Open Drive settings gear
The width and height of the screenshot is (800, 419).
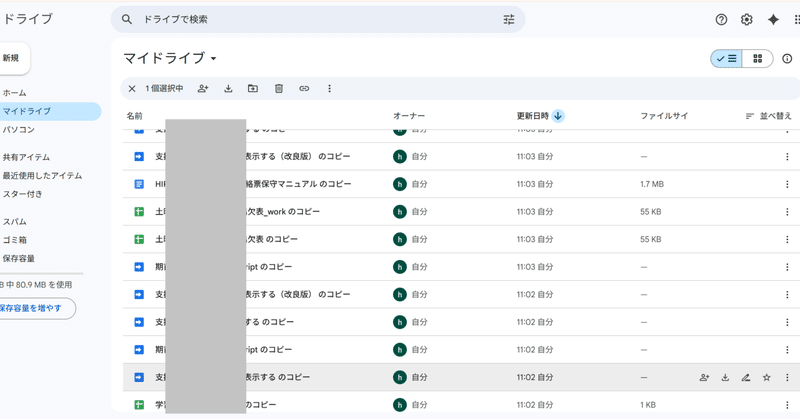tap(746, 19)
